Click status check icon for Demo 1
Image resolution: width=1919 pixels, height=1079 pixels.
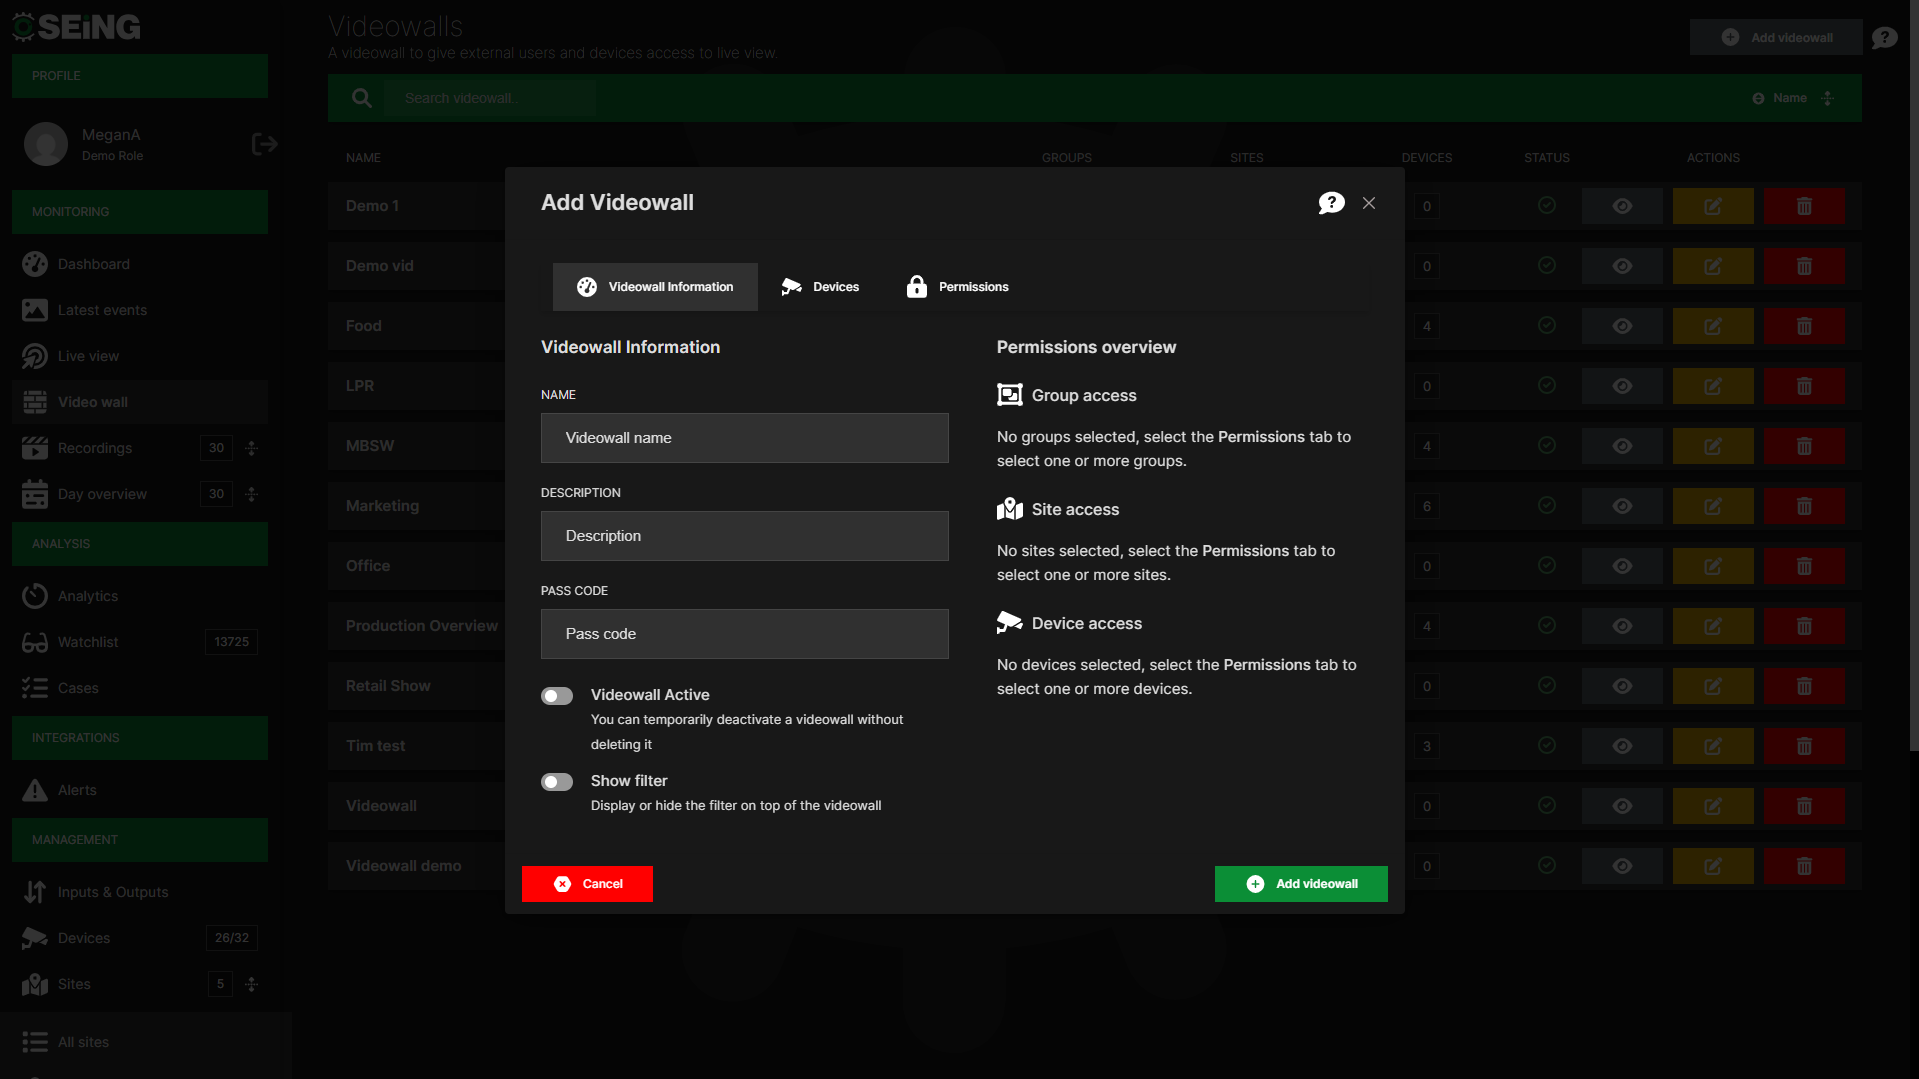pos(1547,205)
